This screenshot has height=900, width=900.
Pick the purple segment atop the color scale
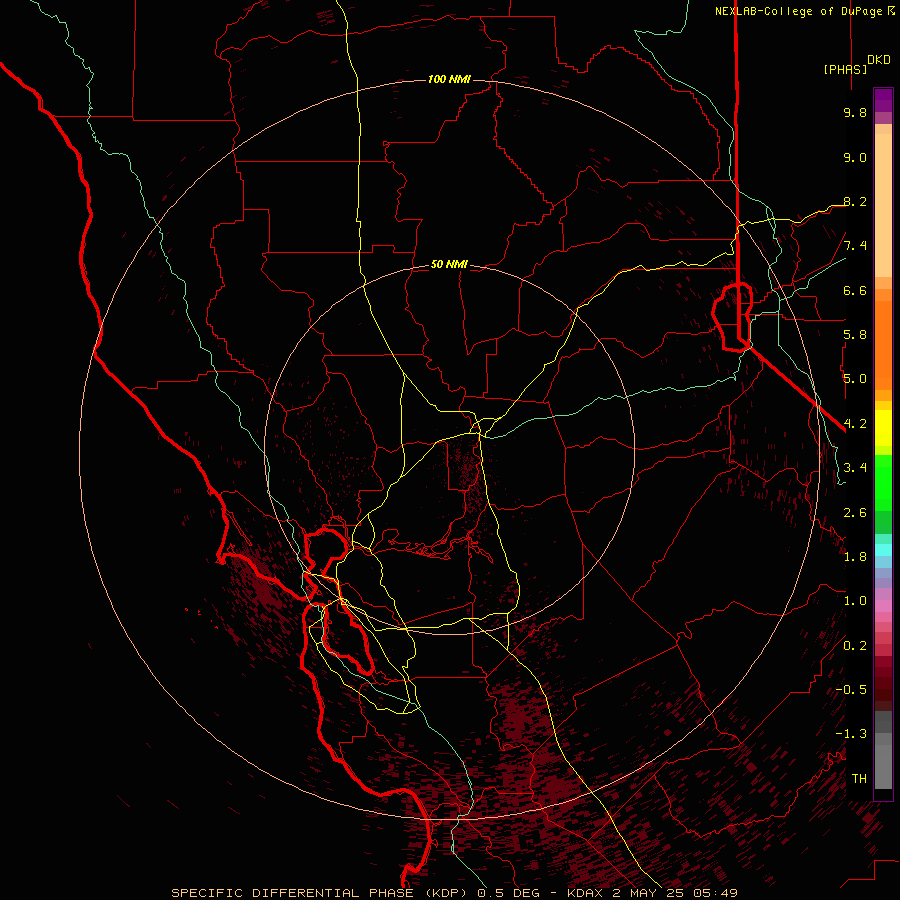883,100
